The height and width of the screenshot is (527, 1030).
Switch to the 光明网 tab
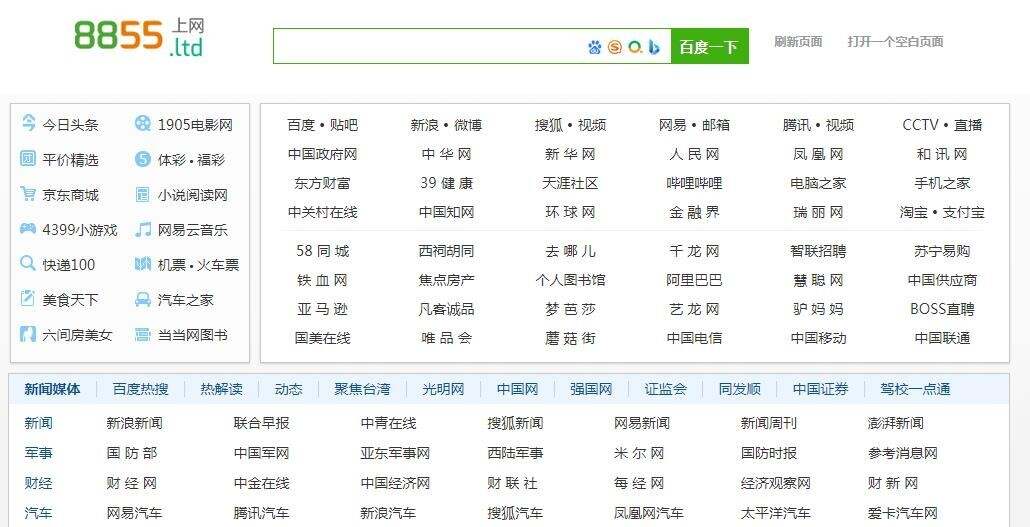(443, 389)
